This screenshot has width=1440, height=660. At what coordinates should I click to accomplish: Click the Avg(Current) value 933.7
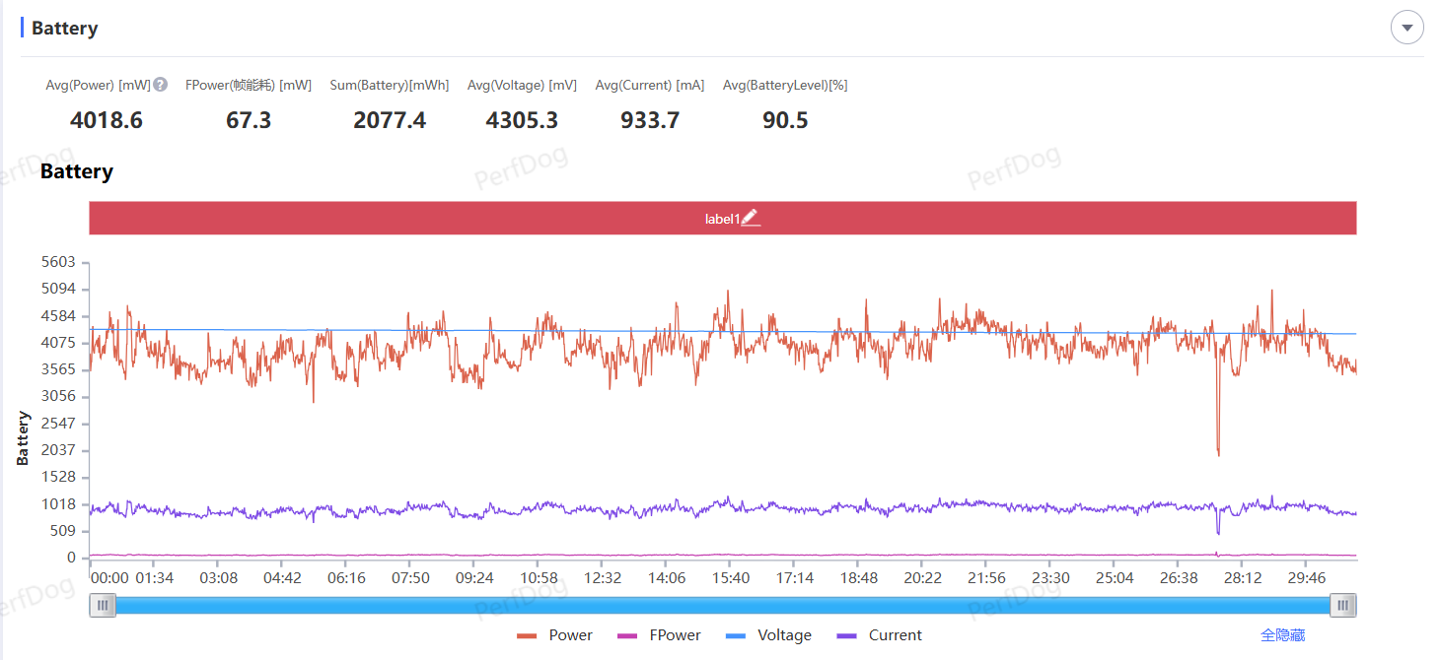click(649, 121)
